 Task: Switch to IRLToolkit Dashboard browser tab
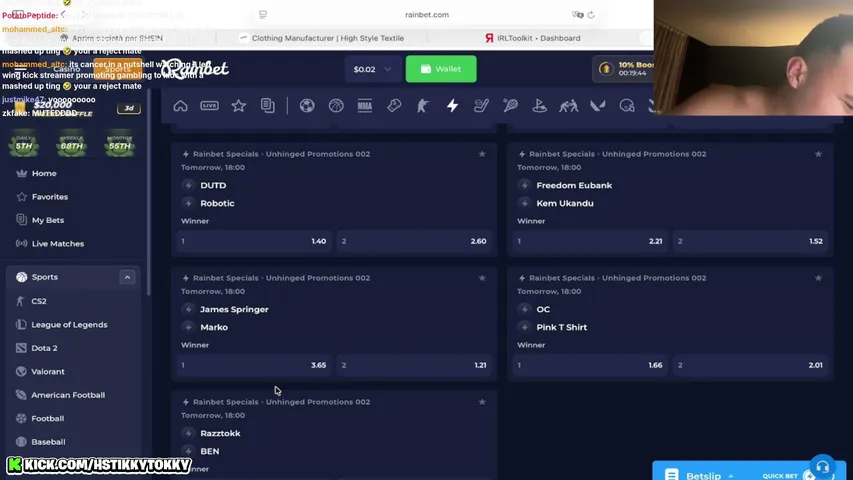point(532,38)
